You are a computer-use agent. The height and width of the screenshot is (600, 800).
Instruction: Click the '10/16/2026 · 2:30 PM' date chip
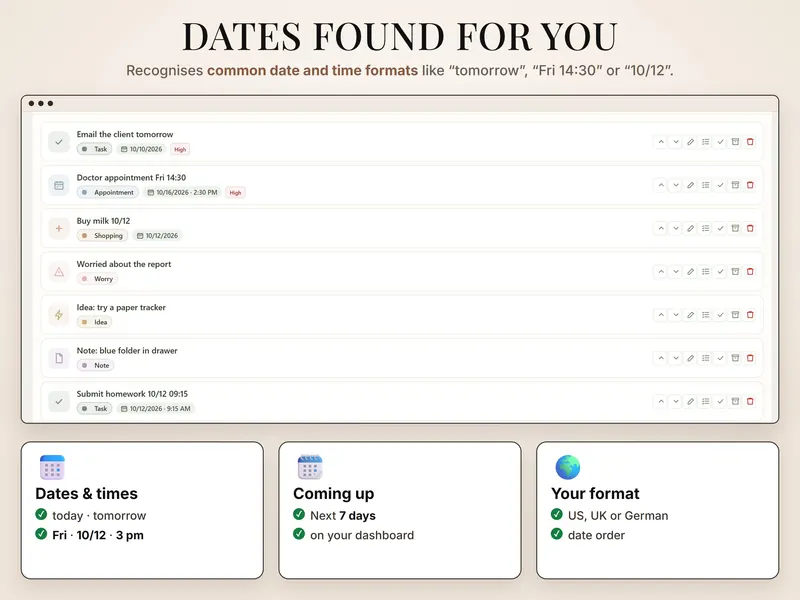pos(182,192)
